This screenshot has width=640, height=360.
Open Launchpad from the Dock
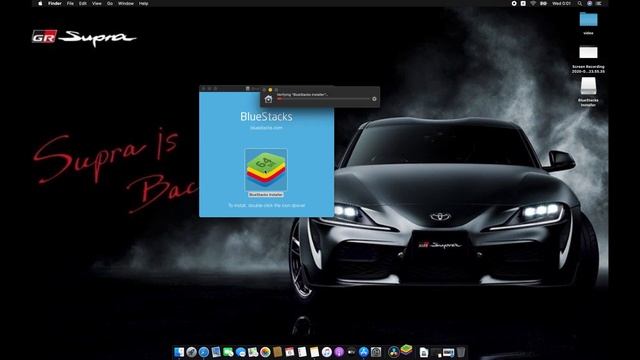point(191,352)
